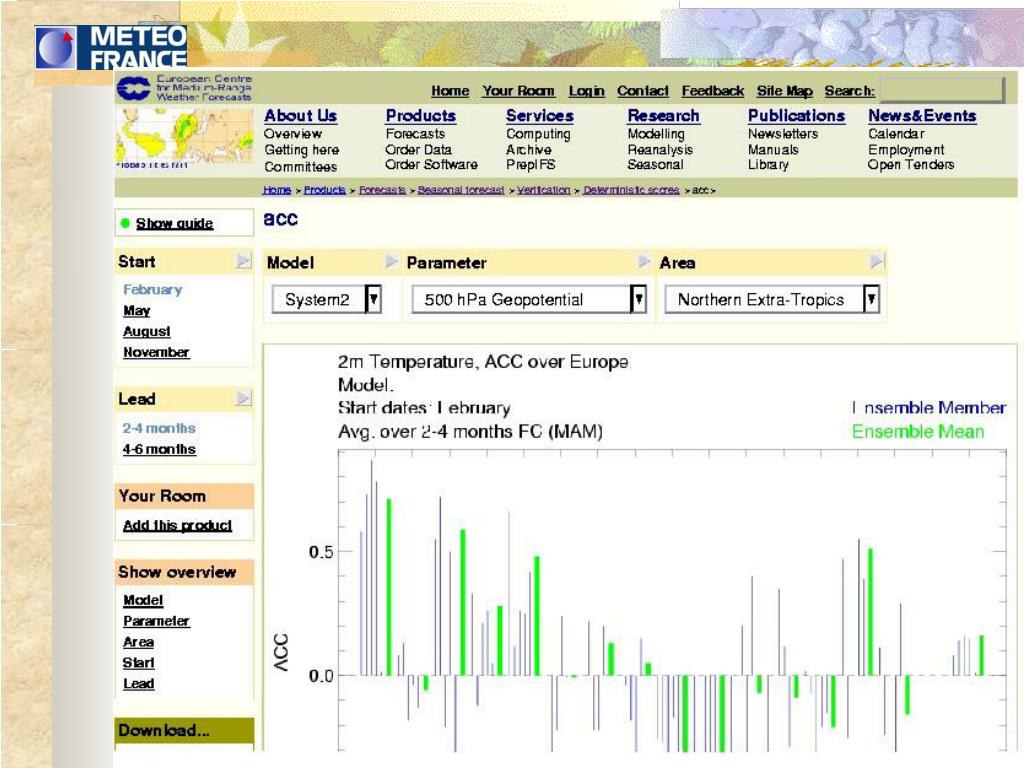Click the Seasonal forecast breadcrumb link
Screen dimensions: 1024x768
(x=460, y=190)
